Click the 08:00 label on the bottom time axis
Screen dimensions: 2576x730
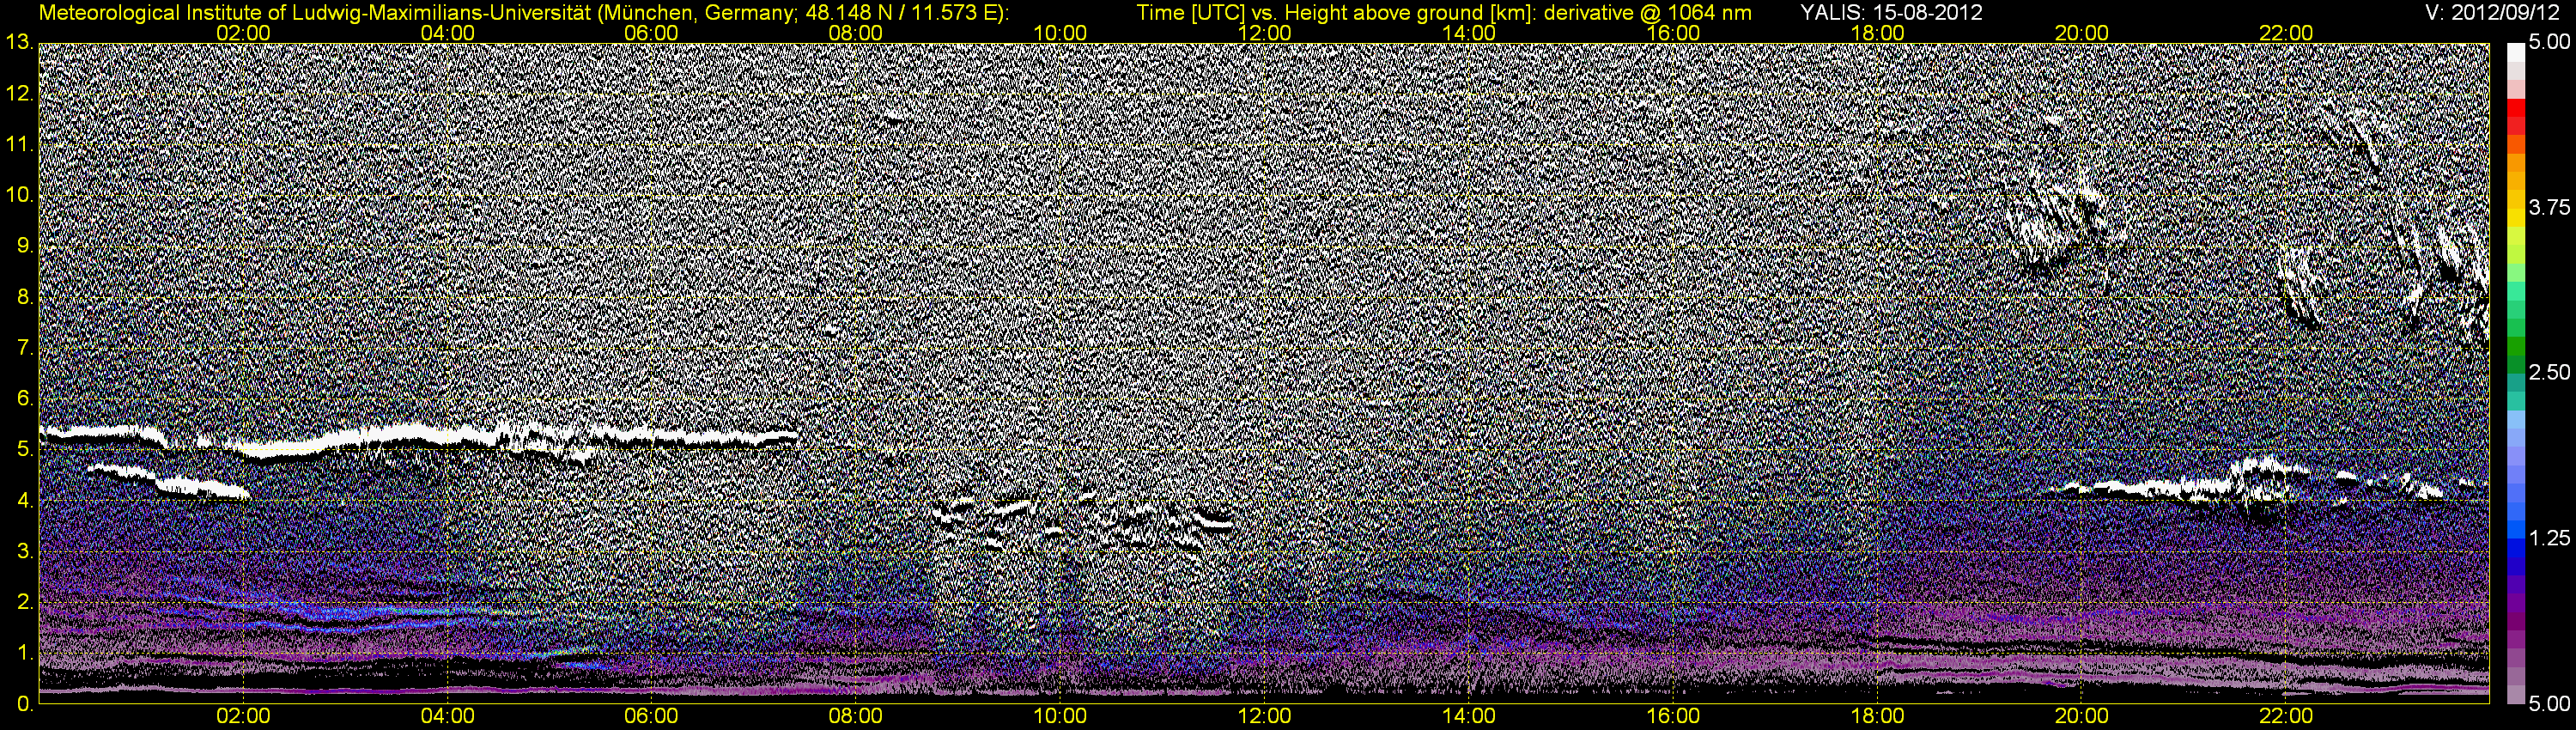pos(856,716)
